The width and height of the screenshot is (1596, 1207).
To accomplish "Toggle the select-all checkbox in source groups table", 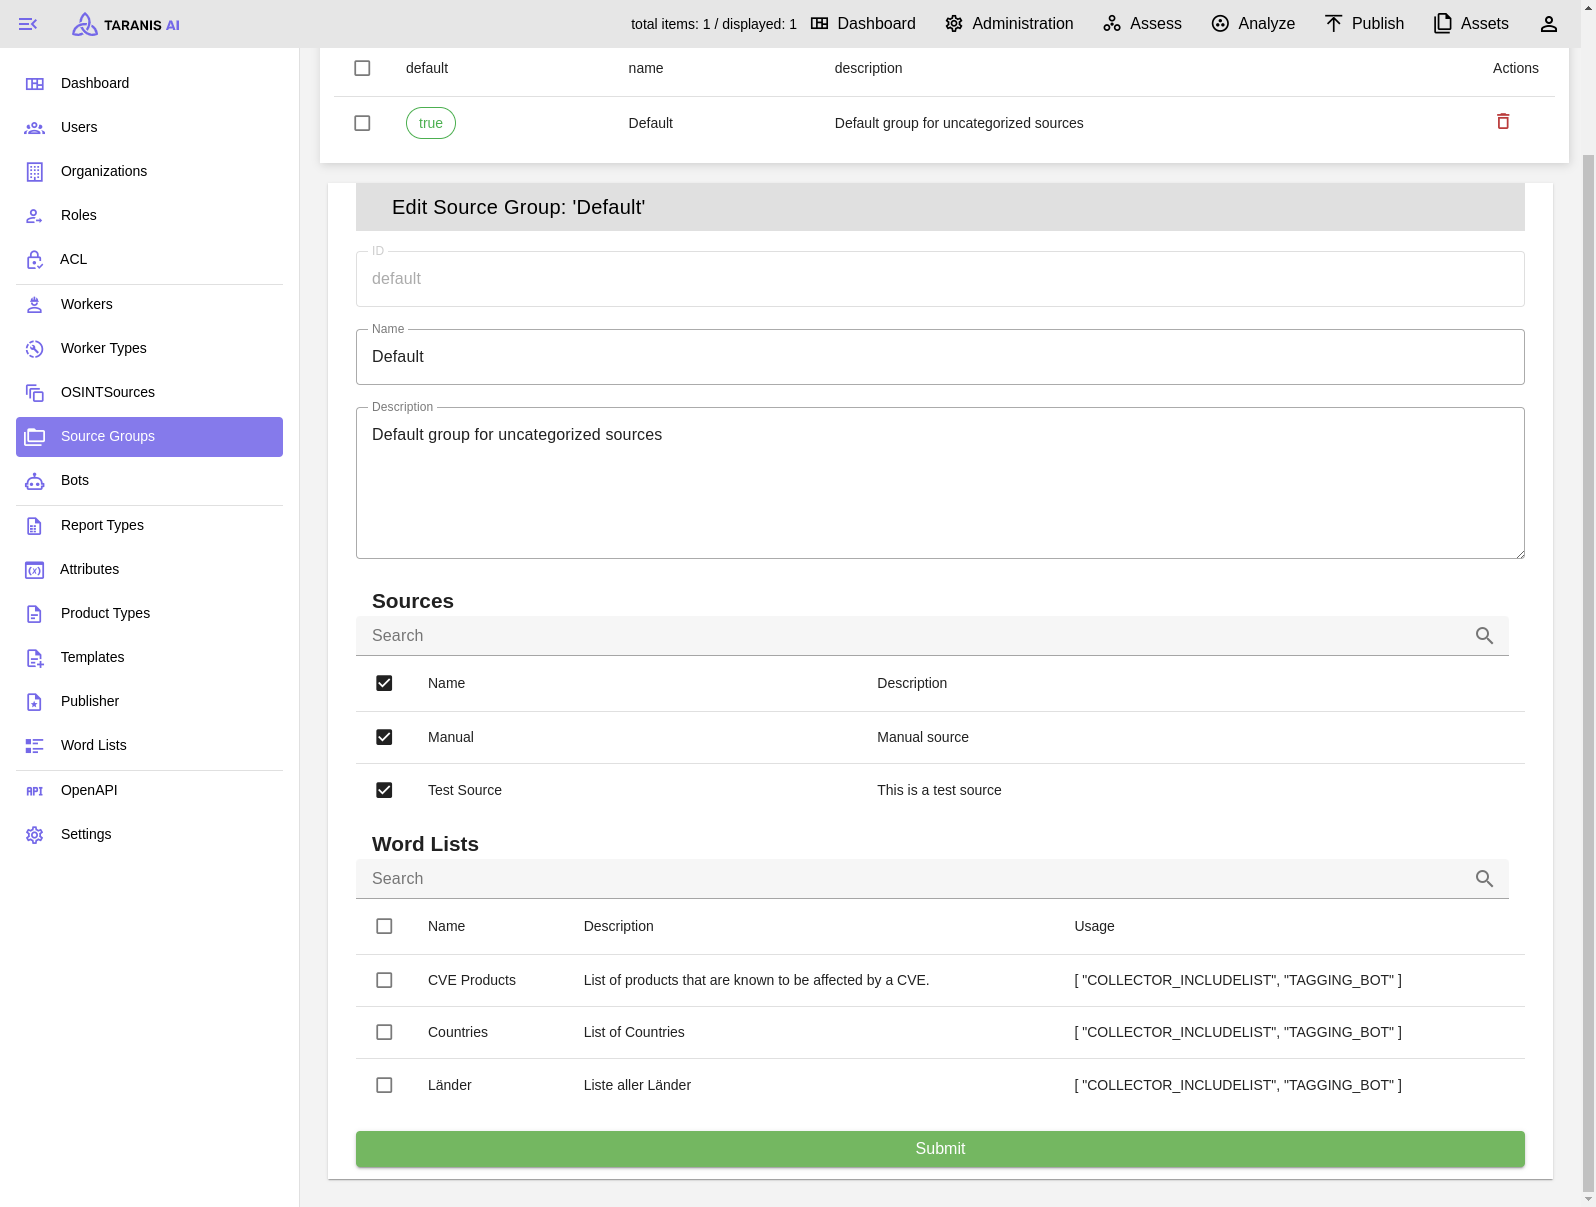I will pyautogui.click(x=362, y=68).
